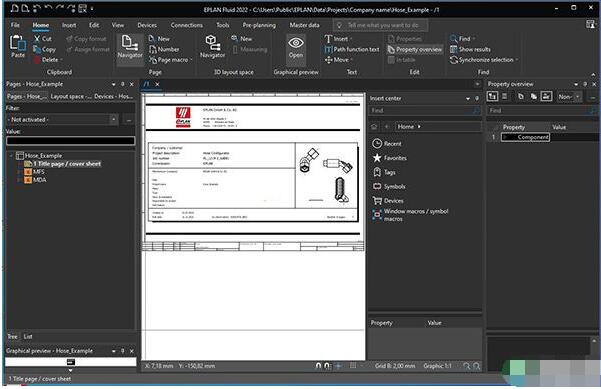Pin the Pages - Hose_Example panel
The image size is (601, 389).
click(123, 84)
